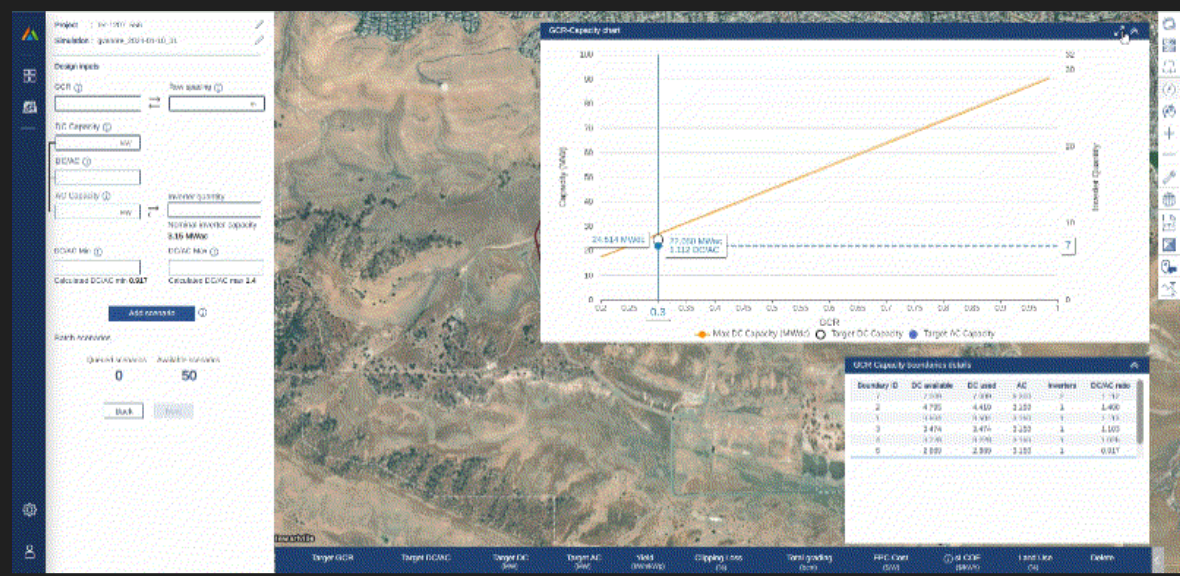Click the Inverter quantity input field

(x=214, y=210)
